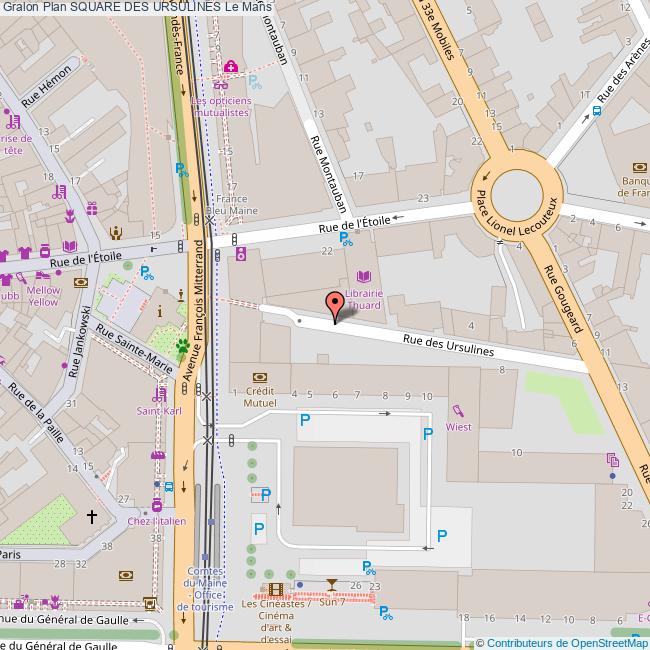
Task: Click the bus stop icon near Rue des Arènes
Action: pyautogui.click(x=596, y=112)
